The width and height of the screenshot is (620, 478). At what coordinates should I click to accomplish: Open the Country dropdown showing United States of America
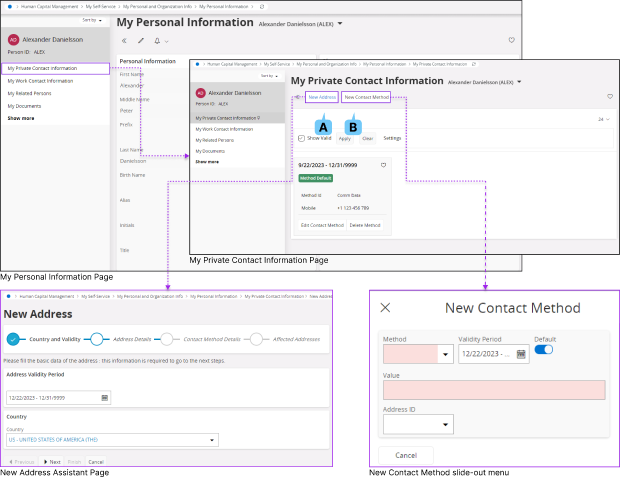tap(112, 440)
